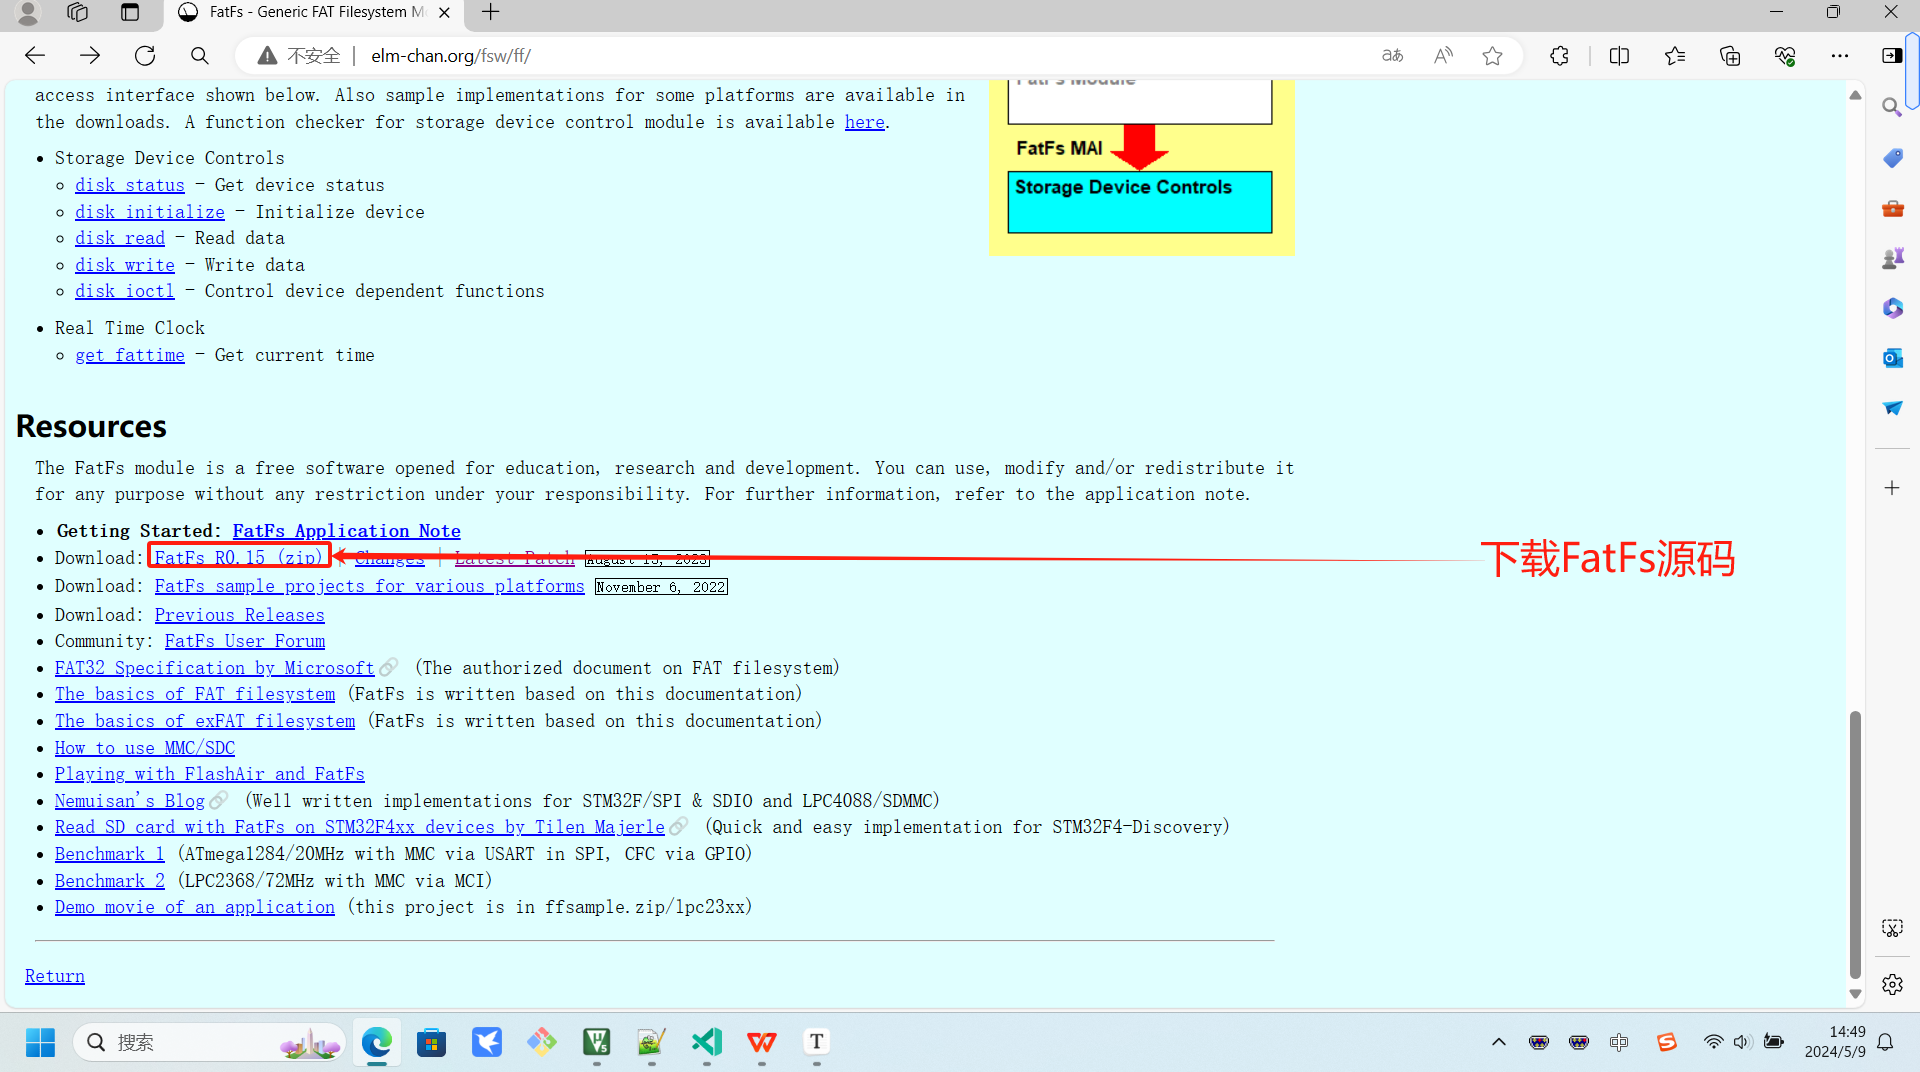Screen dimensions: 1920x1072
Task: Download FatFs R0.15 zip
Action: coord(239,558)
